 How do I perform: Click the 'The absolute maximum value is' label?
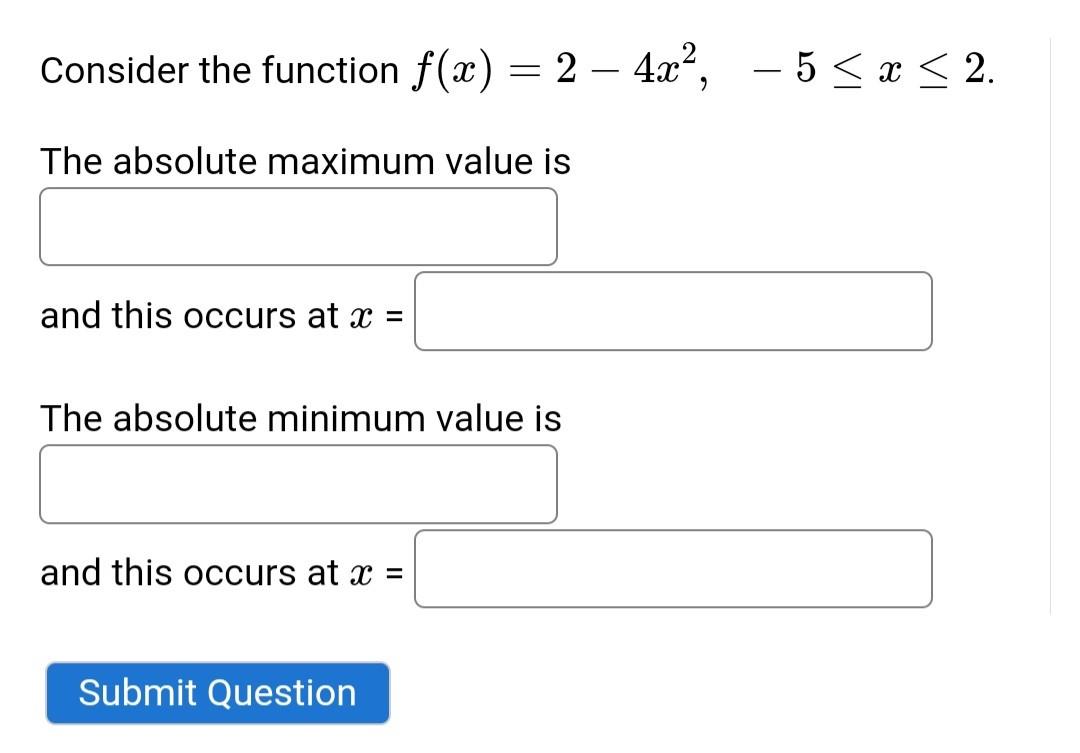304,161
